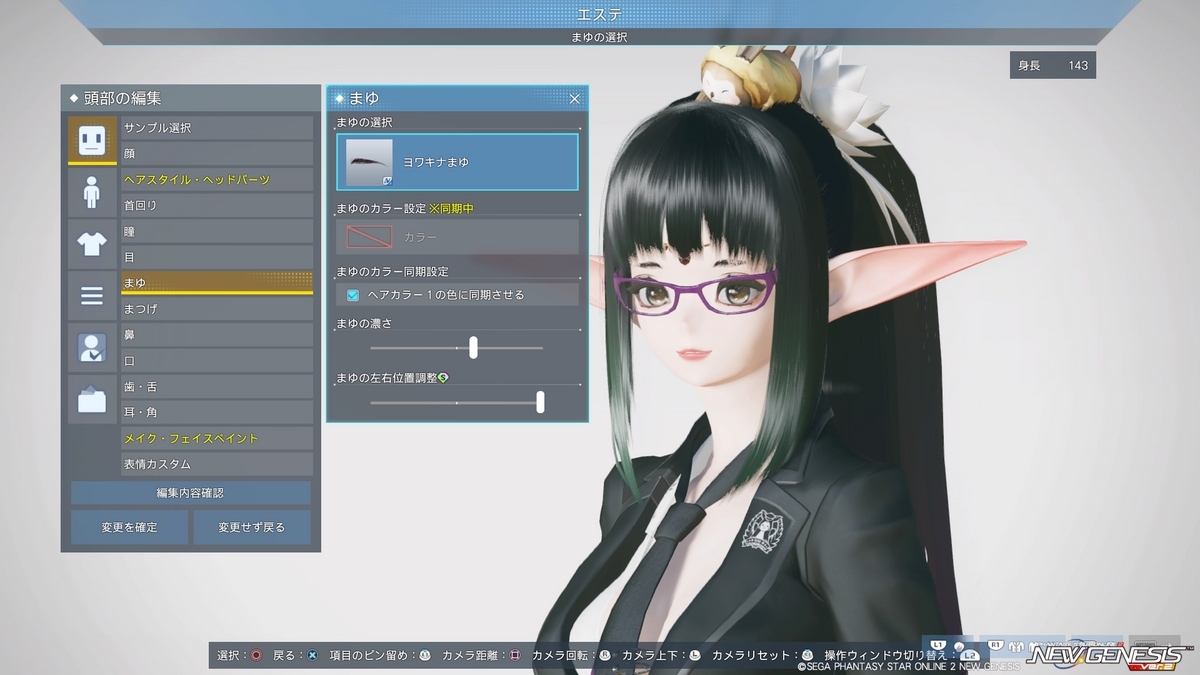Close the まゆ panel with the X
This screenshot has width=1200, height=675.
click(x=575, y=98)
